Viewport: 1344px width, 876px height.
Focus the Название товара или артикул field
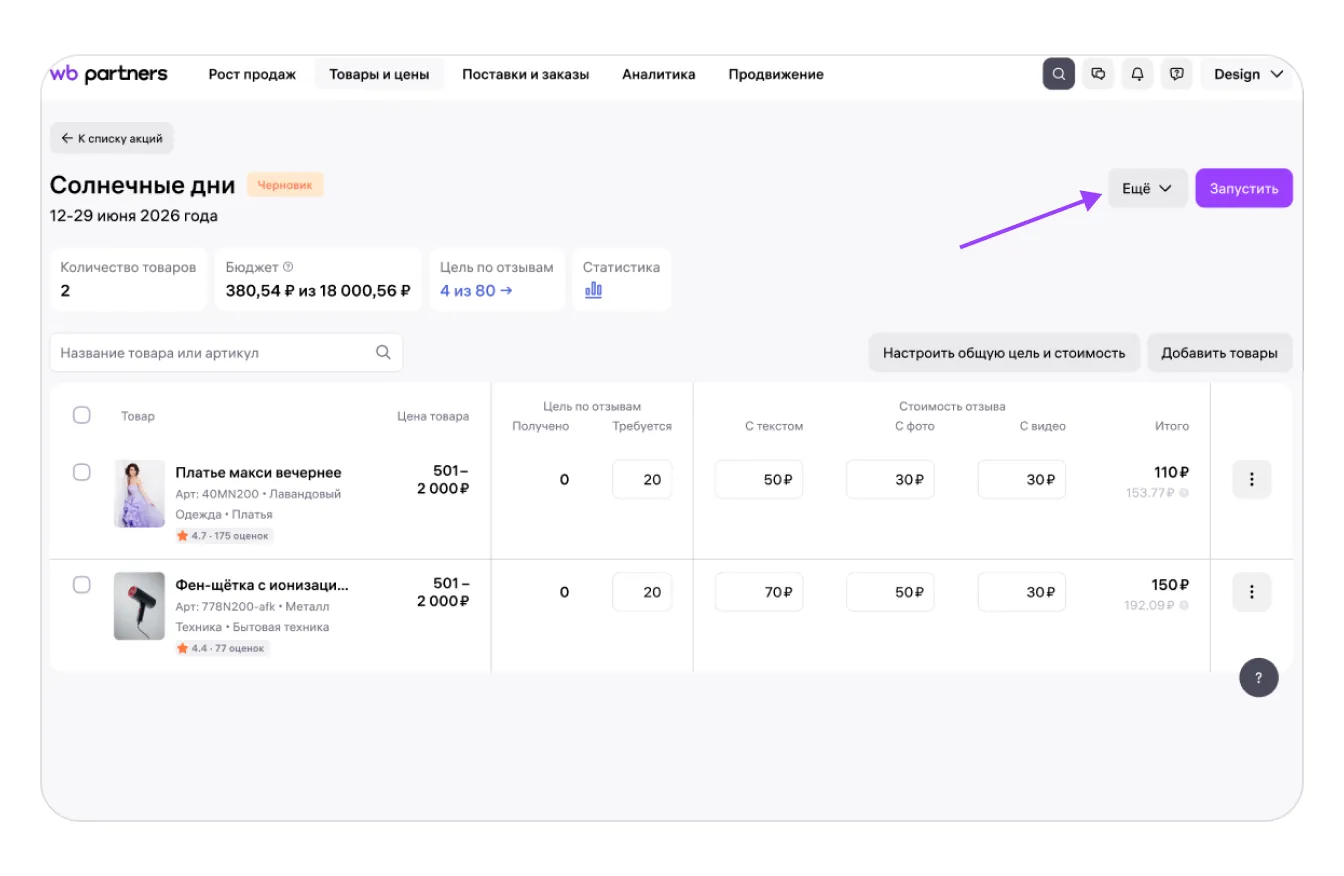(x=226, y=353)
